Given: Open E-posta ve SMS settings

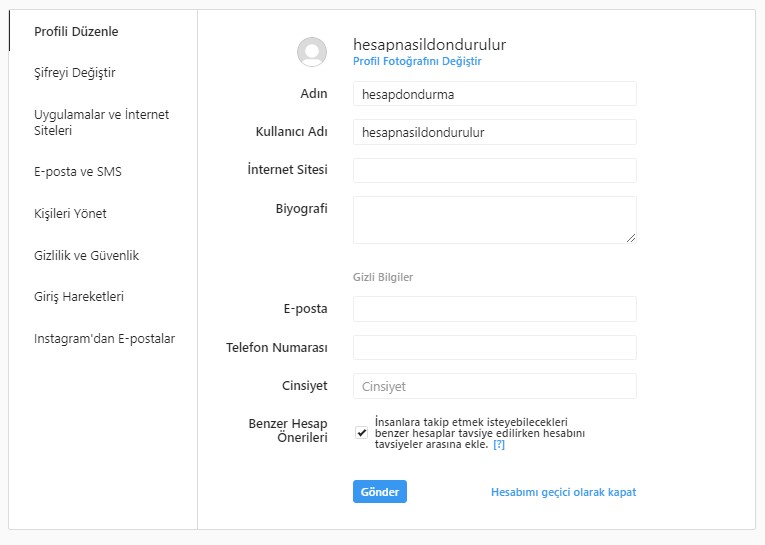Looking at the screenshot, I should [78, 172].
